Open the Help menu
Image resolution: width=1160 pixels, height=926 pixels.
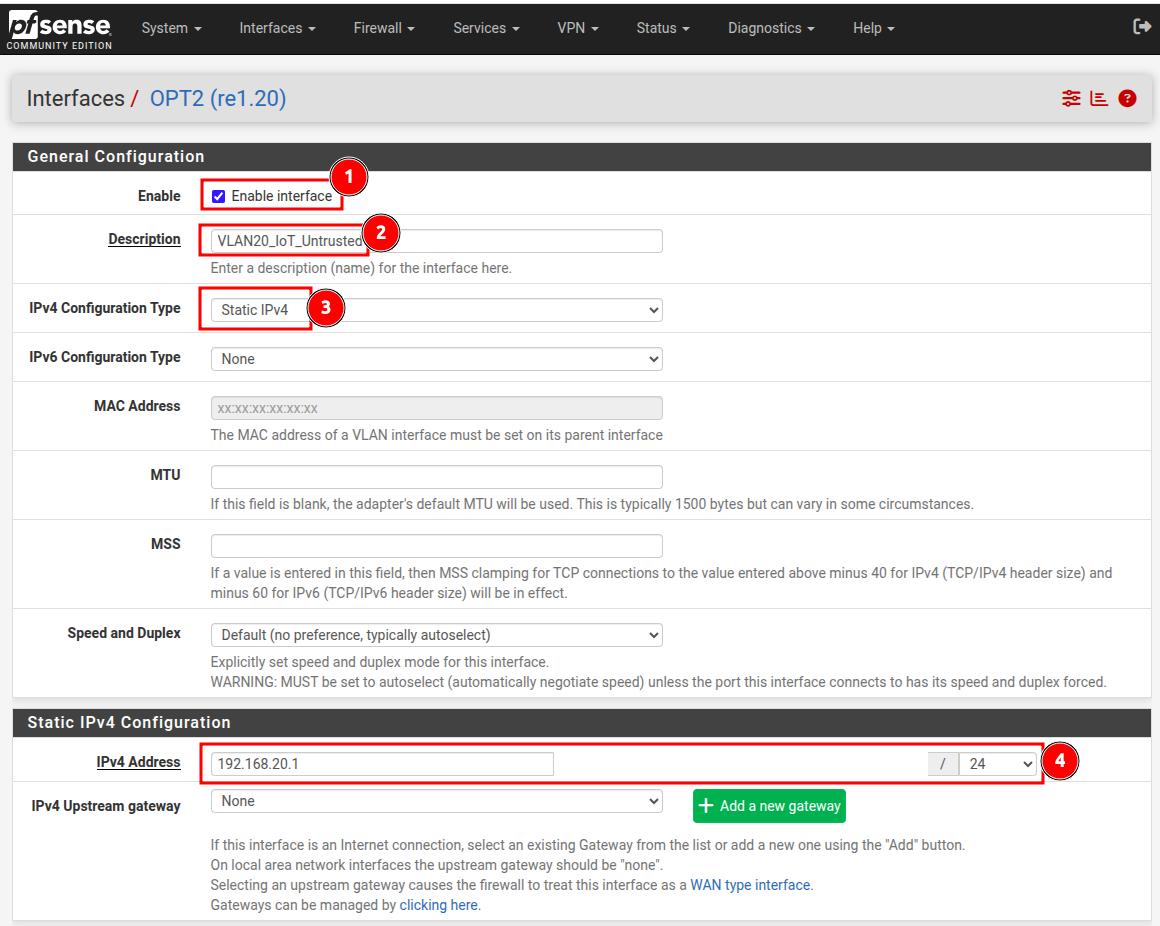pyautogui.click(x=874, y=28)
